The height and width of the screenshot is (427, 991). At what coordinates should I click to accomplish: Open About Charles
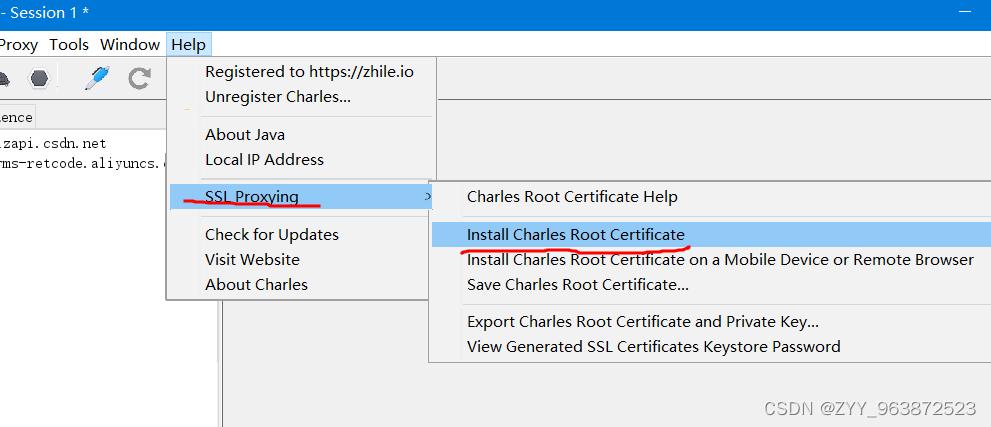[x=256, y=285]
